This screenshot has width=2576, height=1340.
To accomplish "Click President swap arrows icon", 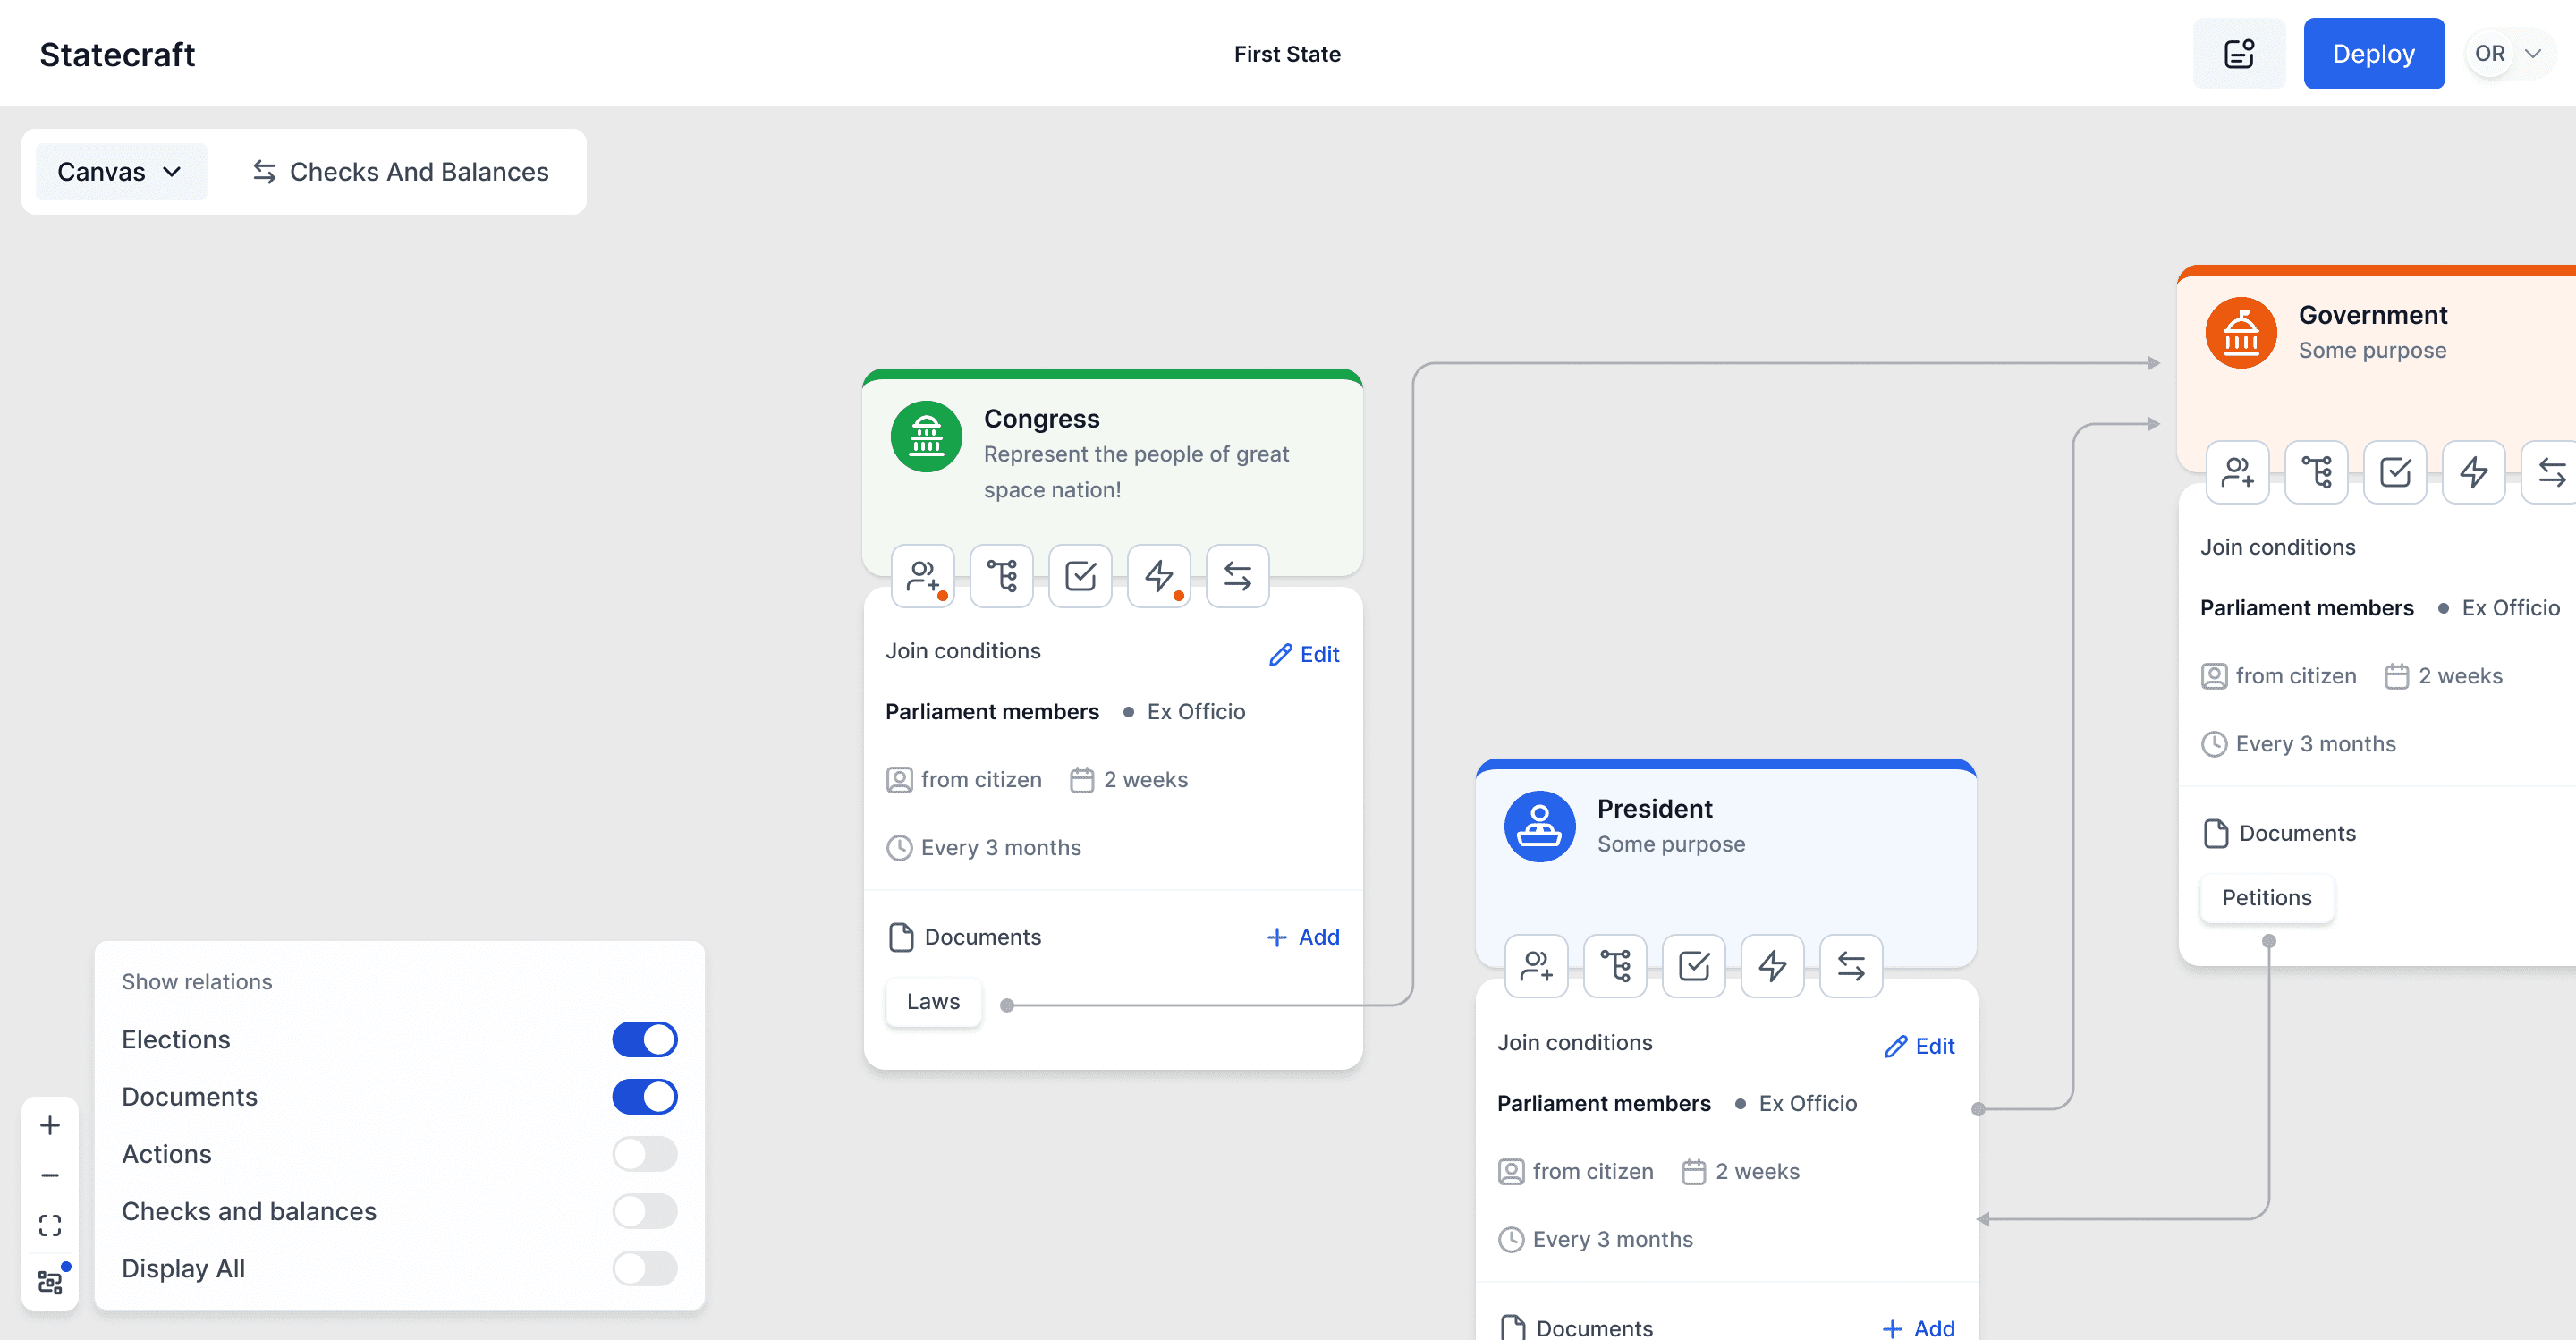I will tap(1850, 966).
